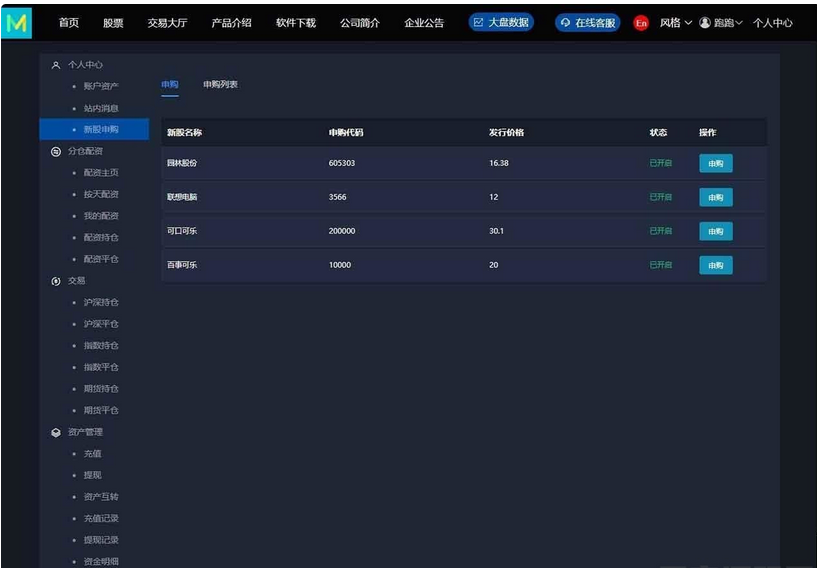Click the 资产管理 layers icon
Viewport: 817px width, 568px height.
(x=56, y=432)
